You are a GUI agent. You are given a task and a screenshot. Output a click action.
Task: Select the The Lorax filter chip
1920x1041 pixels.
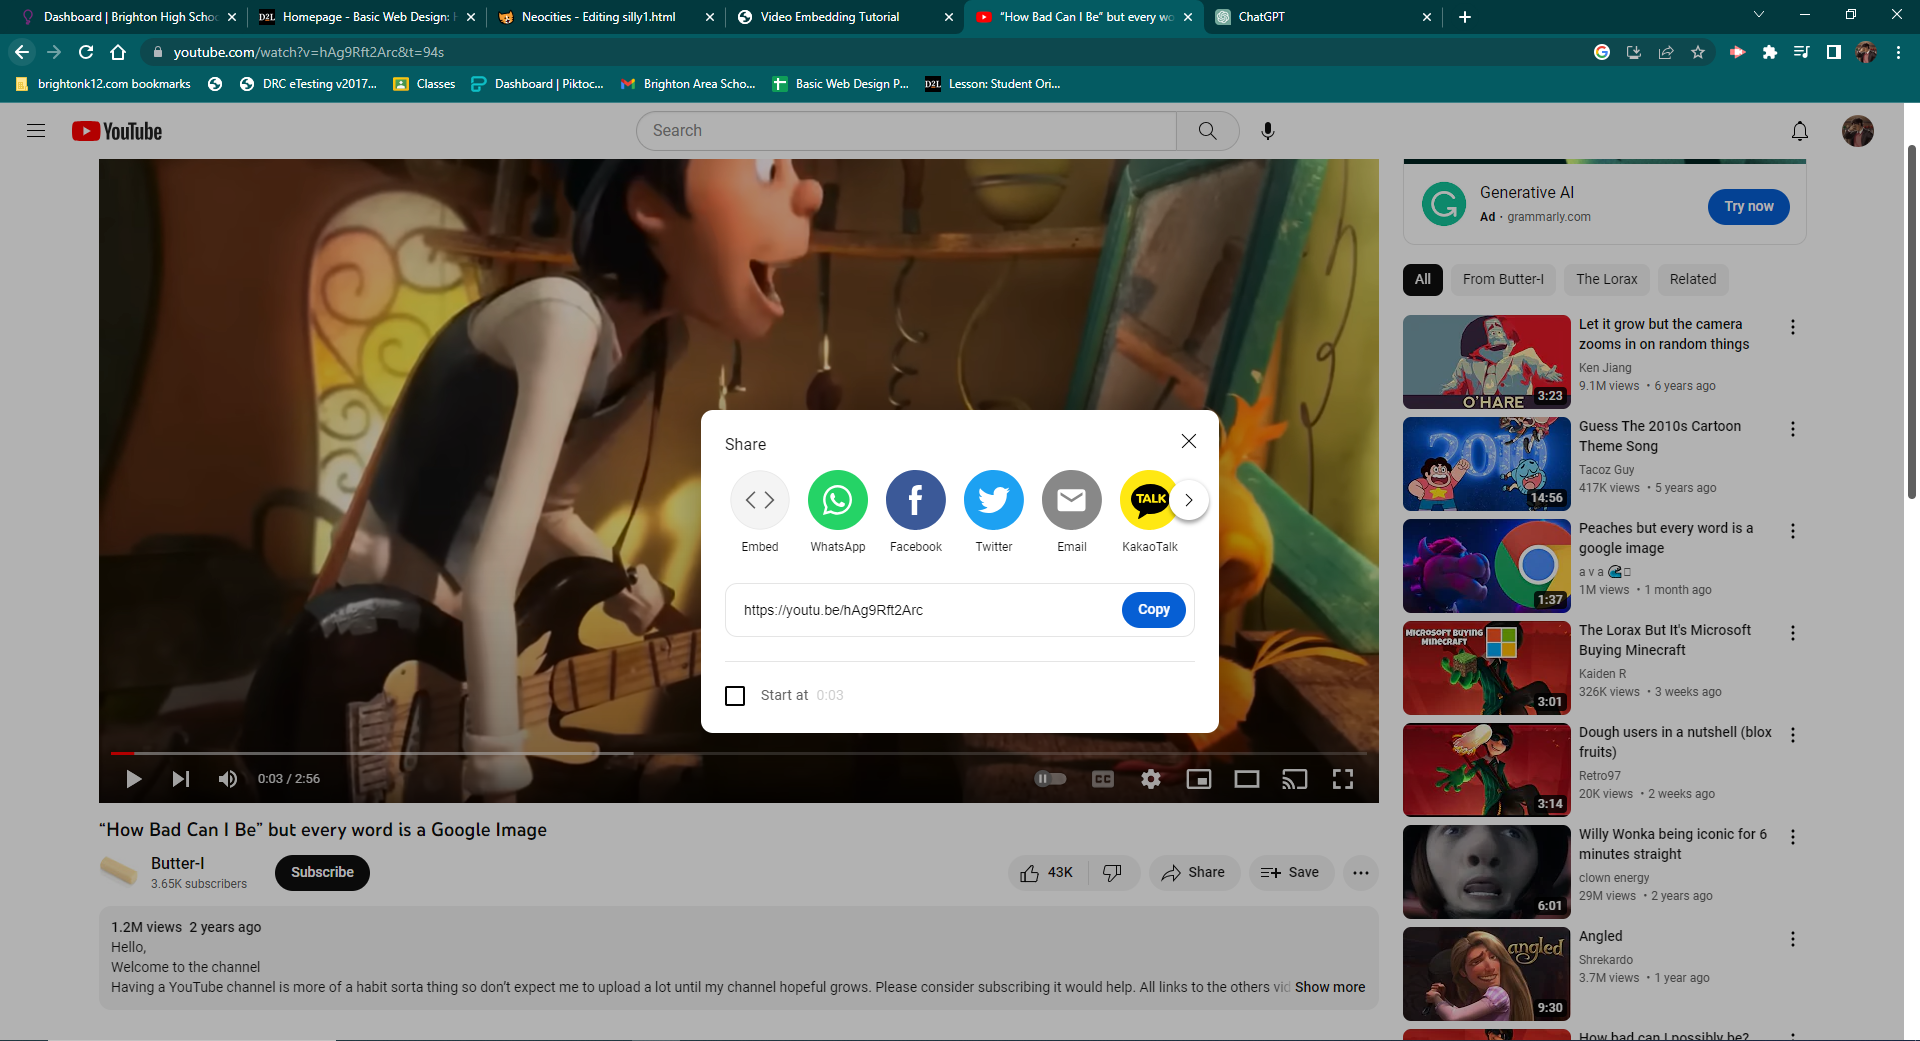(x=1607, y=280)
